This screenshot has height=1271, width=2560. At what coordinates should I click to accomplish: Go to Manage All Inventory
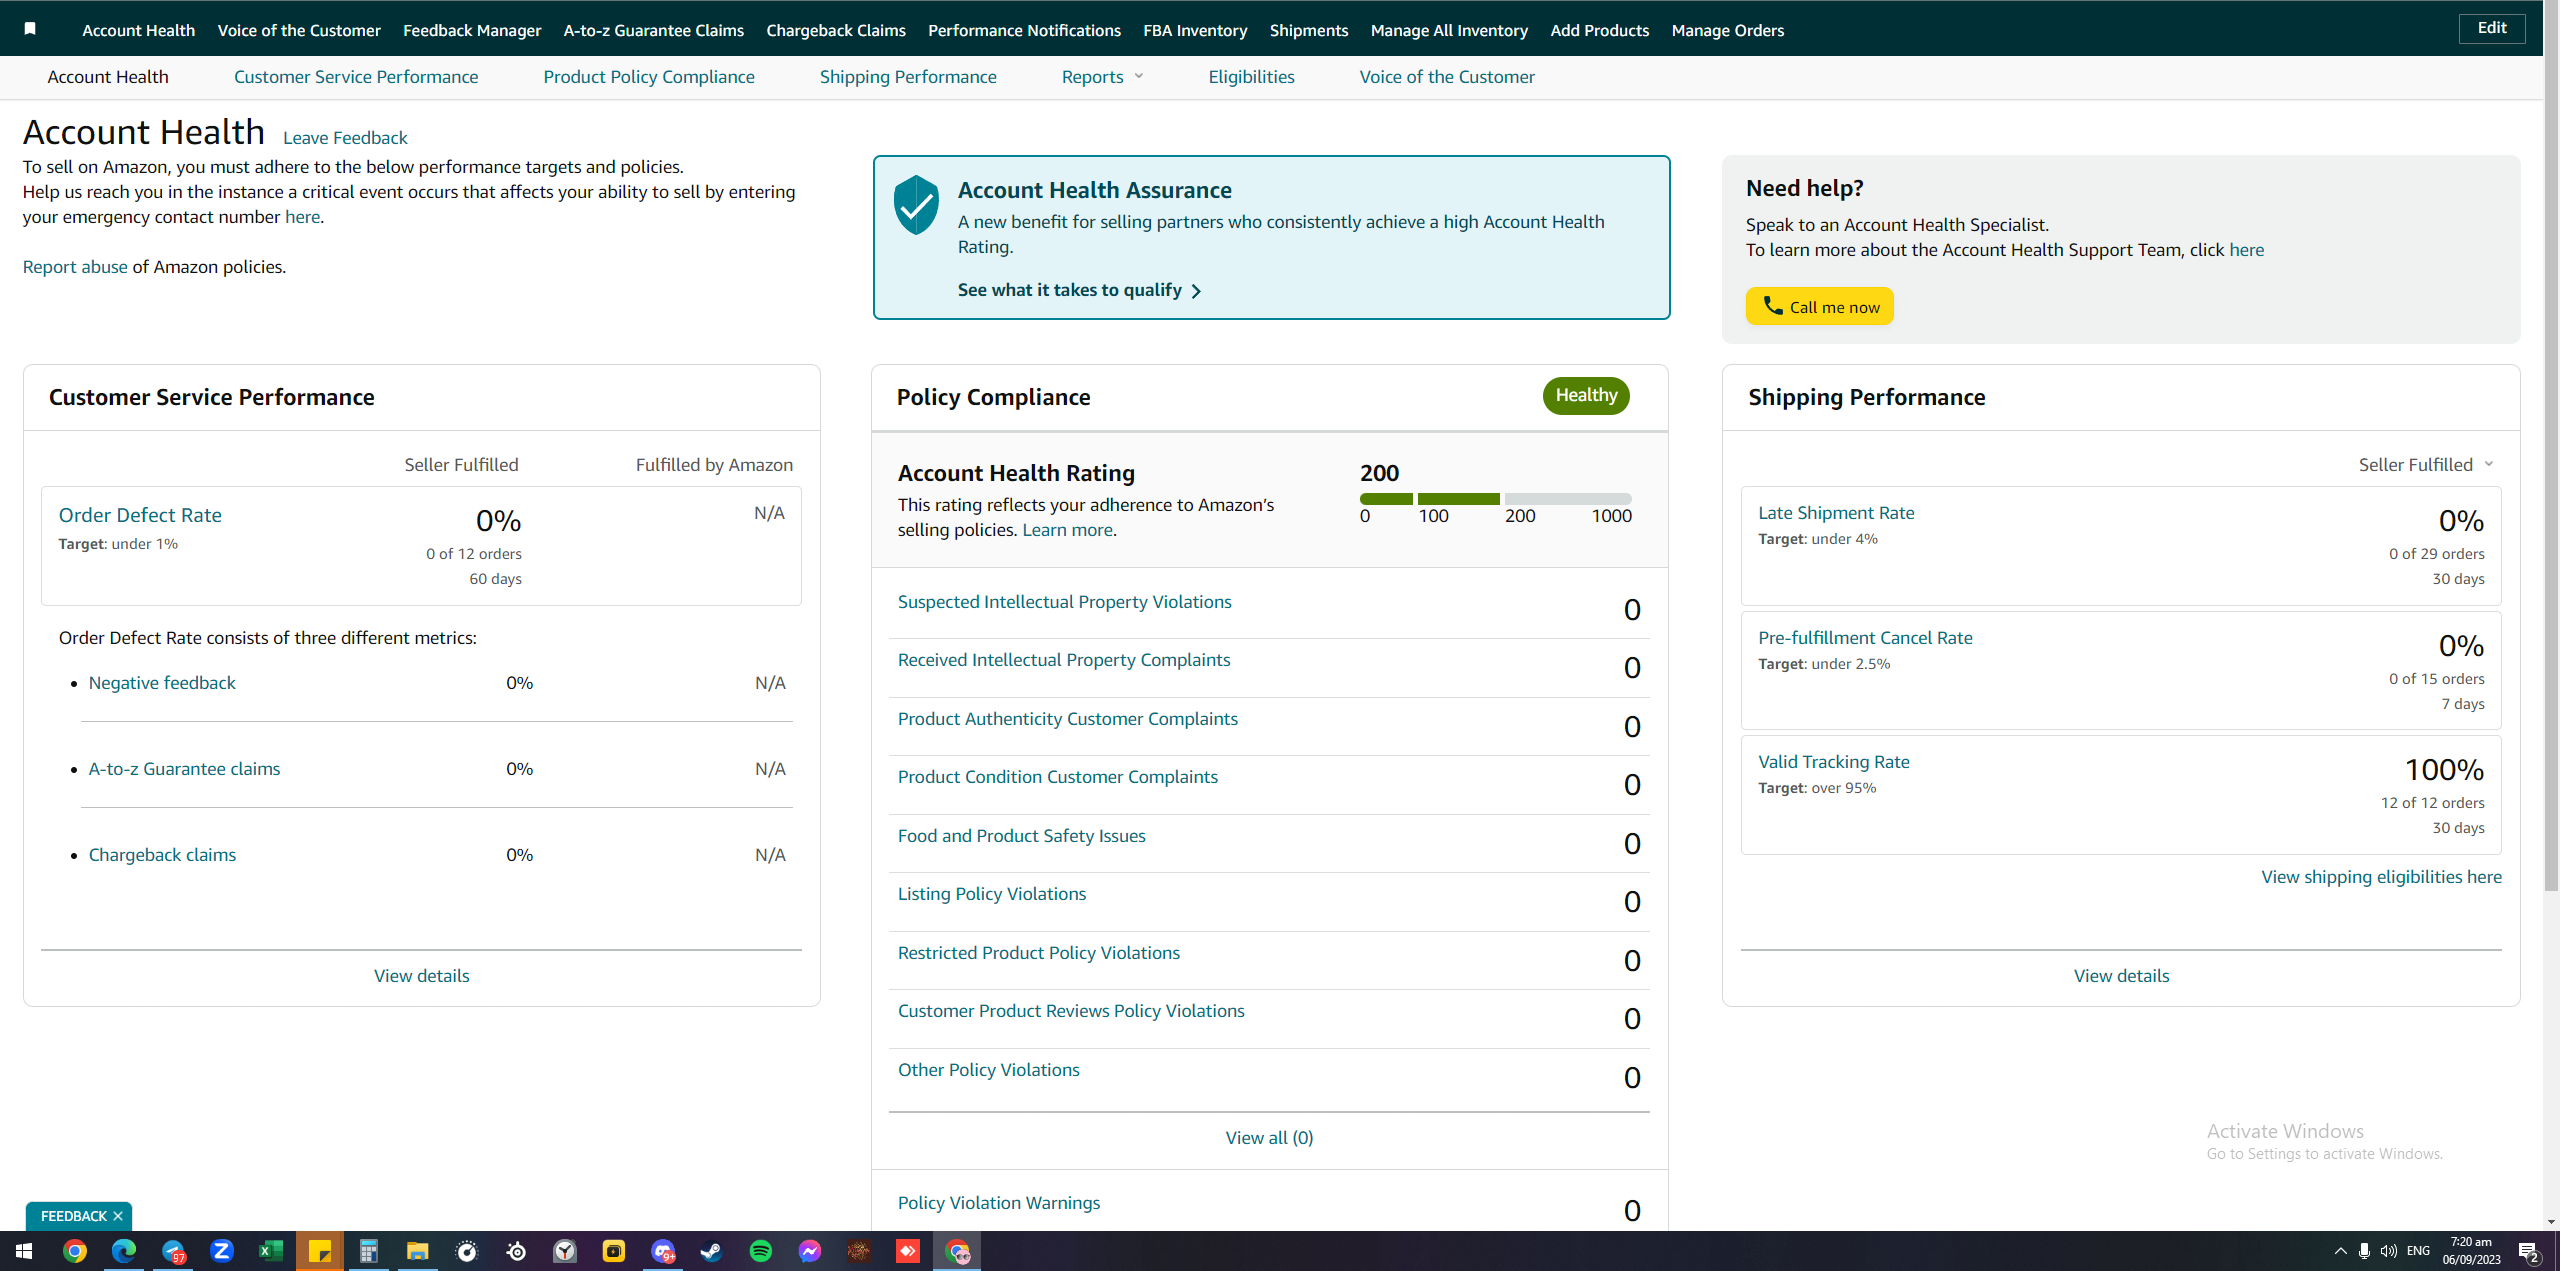1449,30
